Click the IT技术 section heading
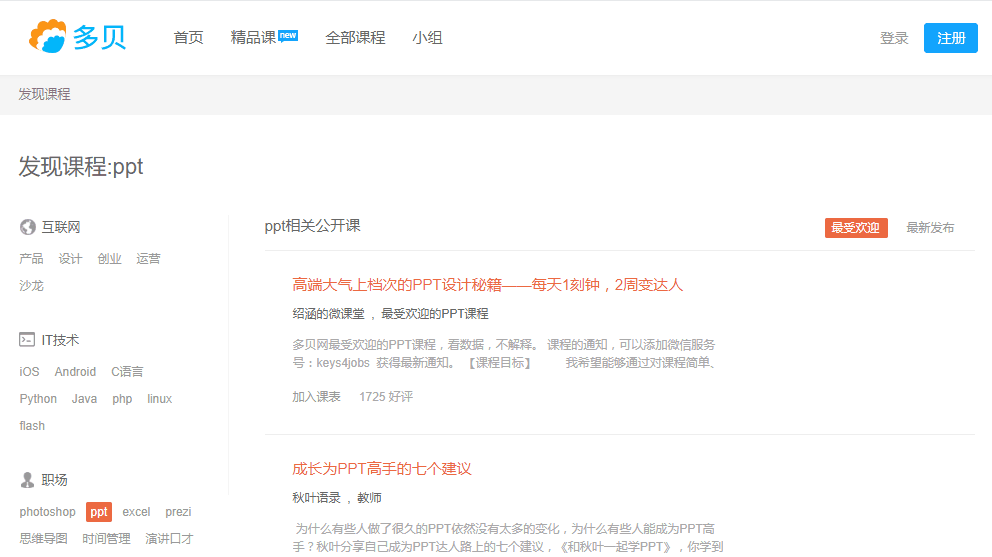This screenshot has width=992, height=557. (x=60, y=340)
